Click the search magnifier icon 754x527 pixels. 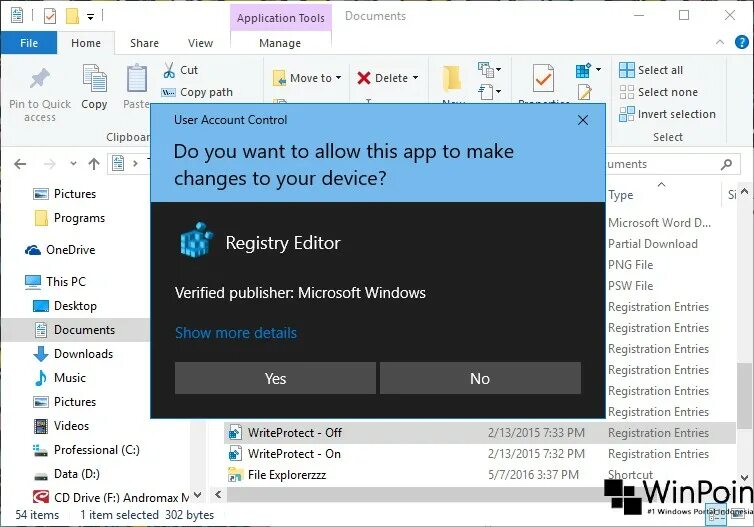pyautogui.click(x=727, y=164)
